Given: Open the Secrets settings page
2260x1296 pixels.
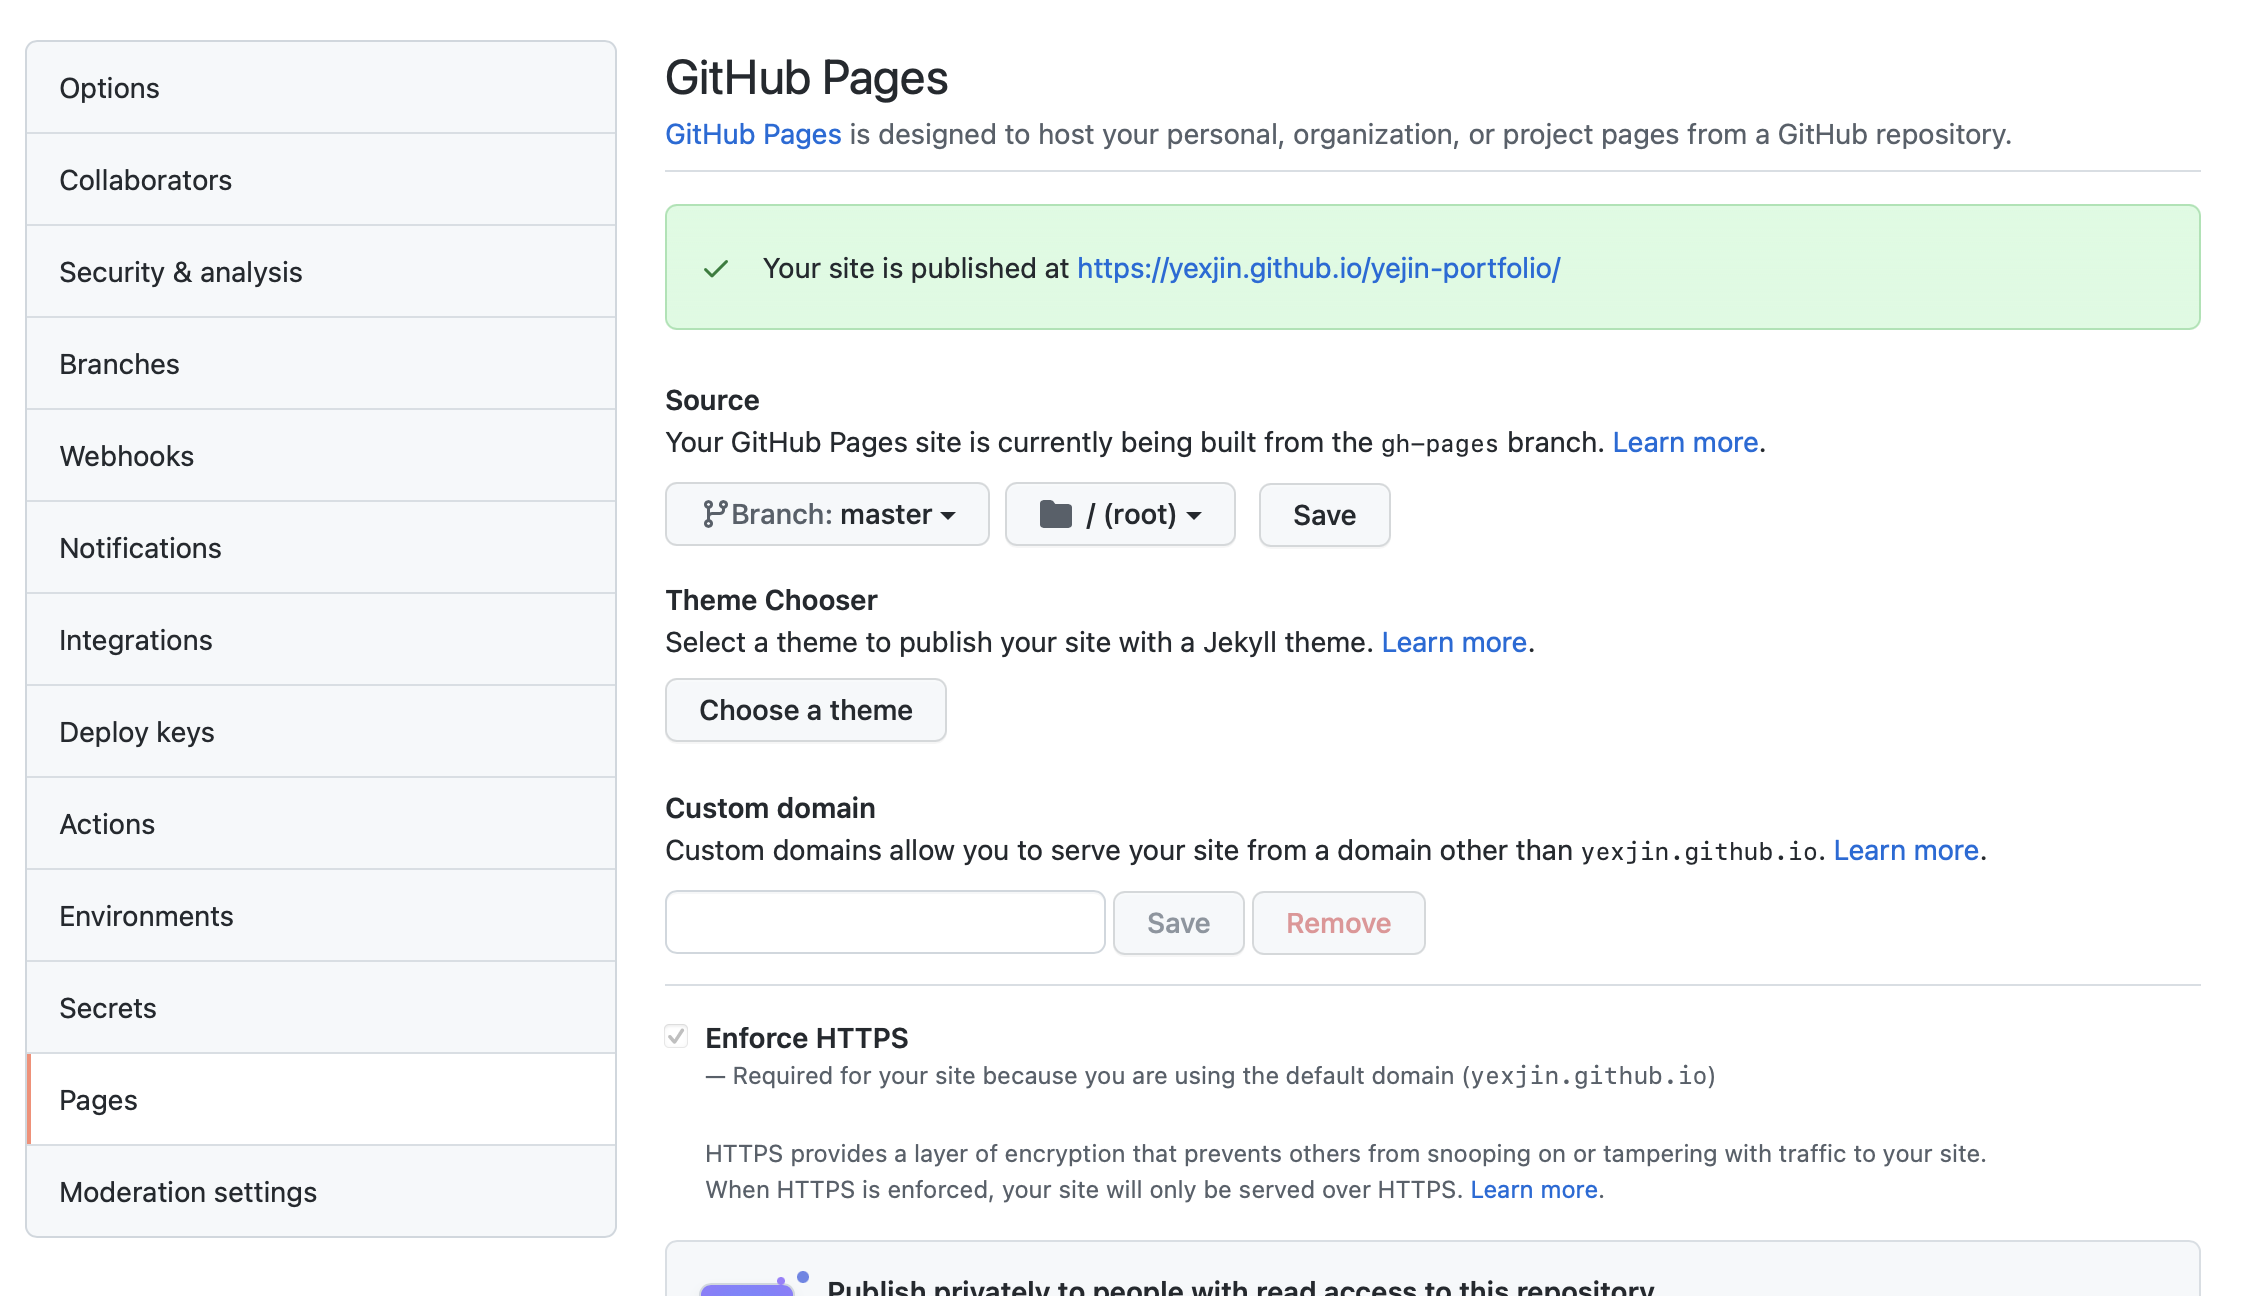Looking at the screenshot, I should click(x=108, y=1008).
